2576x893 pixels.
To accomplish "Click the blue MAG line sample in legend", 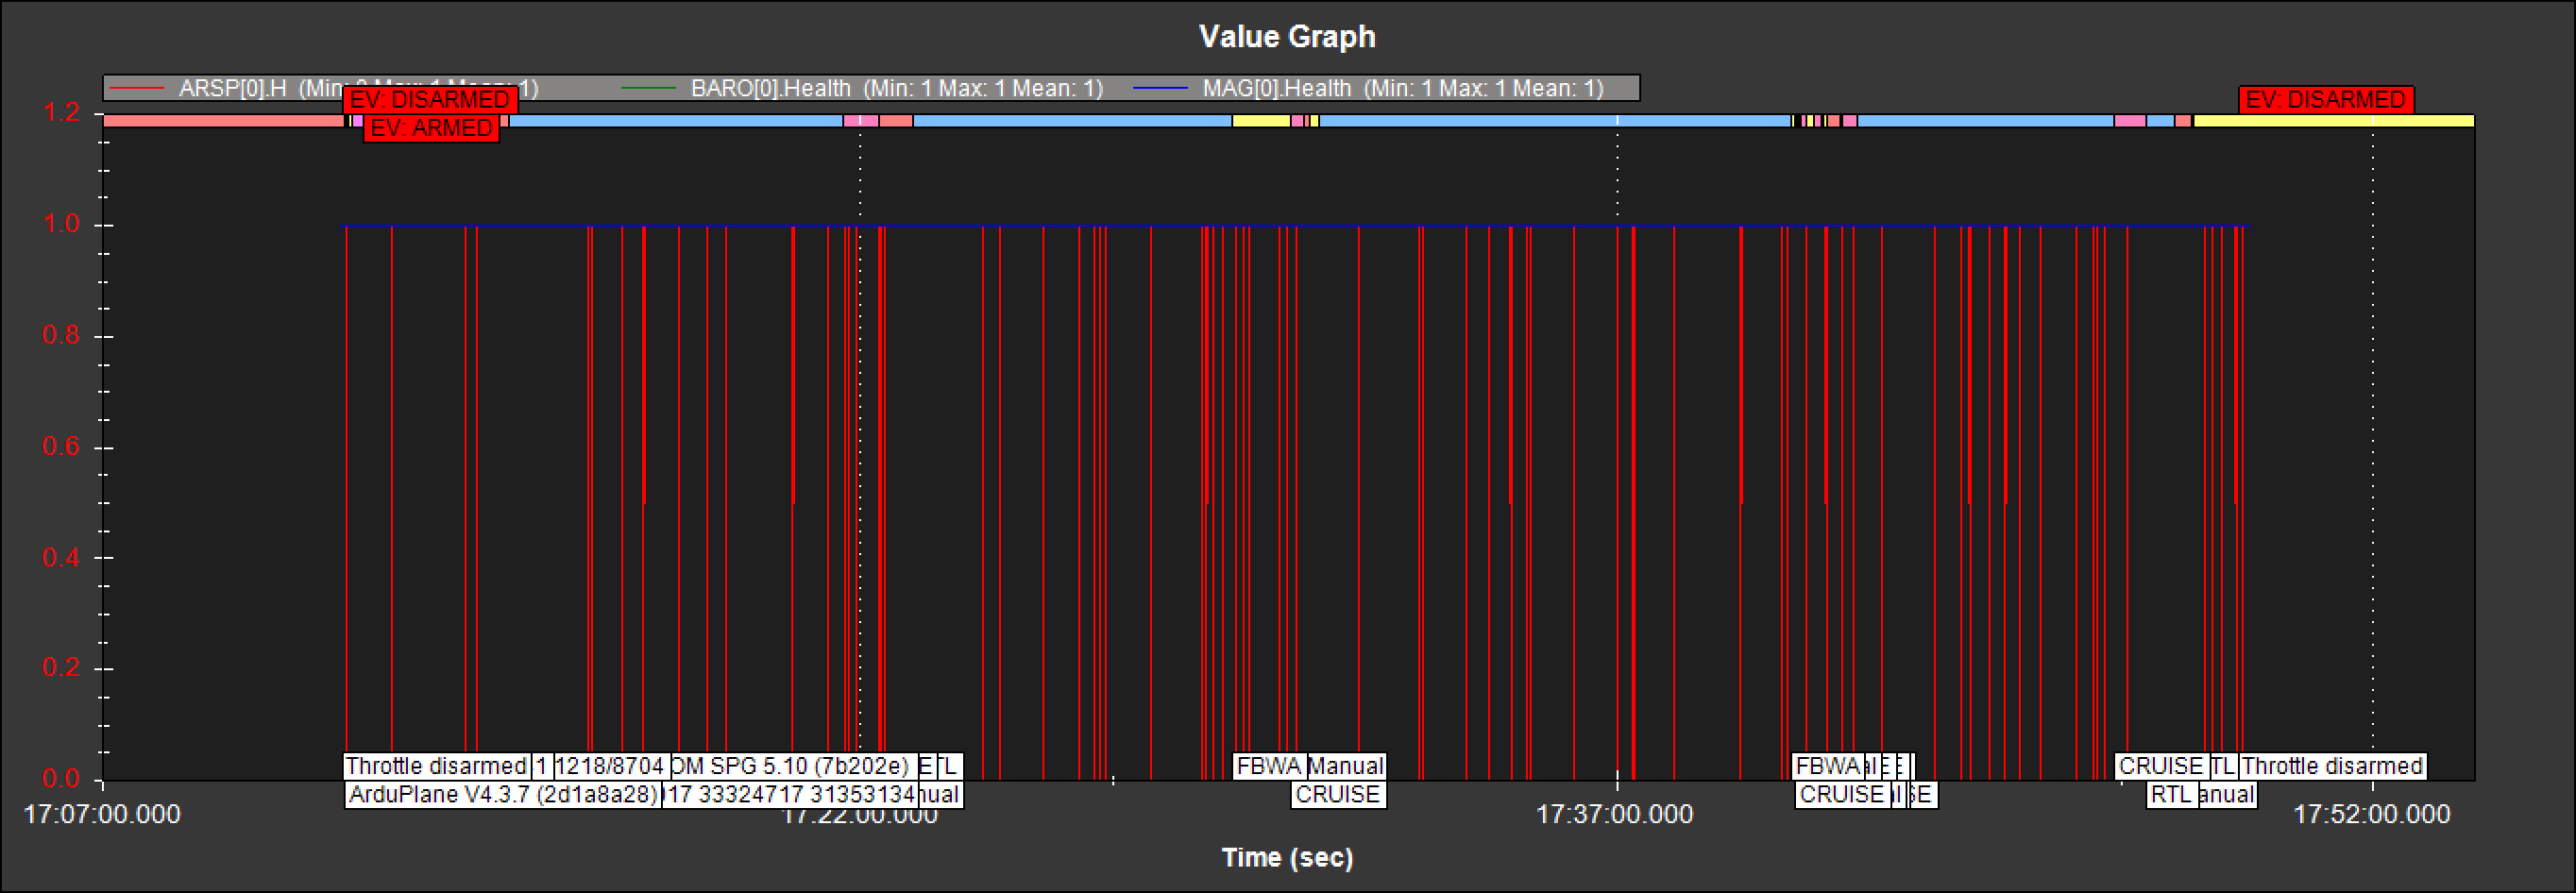I will (1160, 89).
